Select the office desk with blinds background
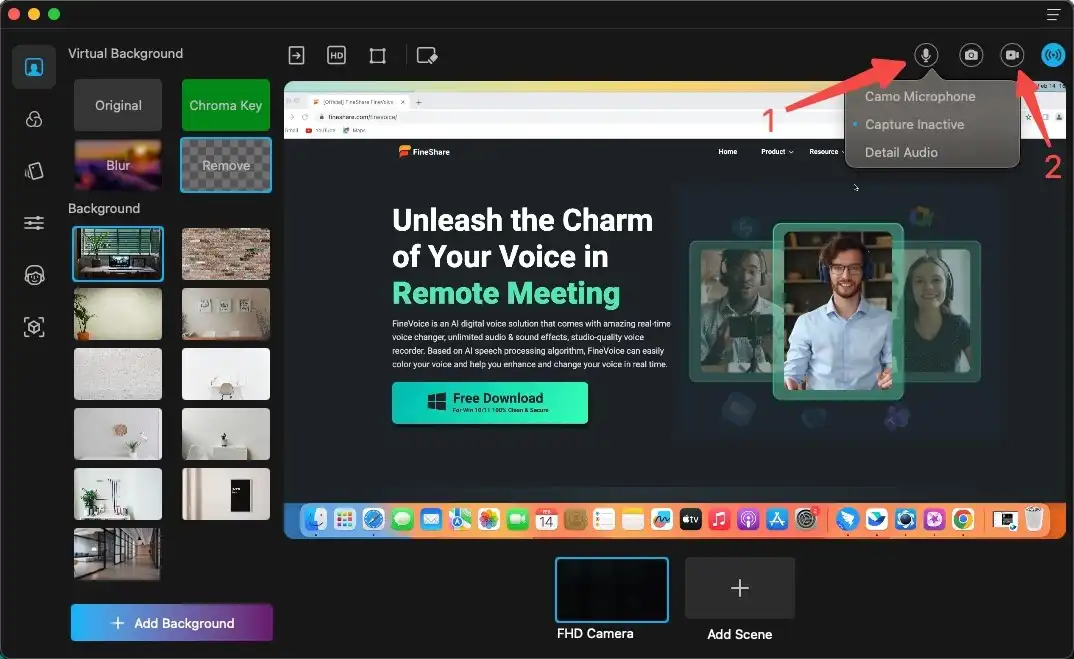Viewport: 1074px width, 659px height. click(118, 254)
